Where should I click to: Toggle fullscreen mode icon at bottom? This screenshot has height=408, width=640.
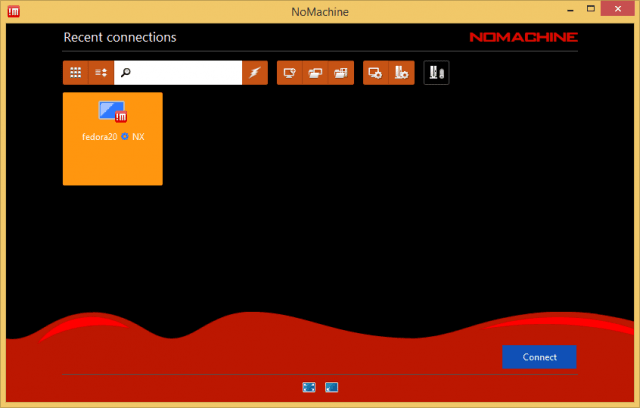(309, 387)
